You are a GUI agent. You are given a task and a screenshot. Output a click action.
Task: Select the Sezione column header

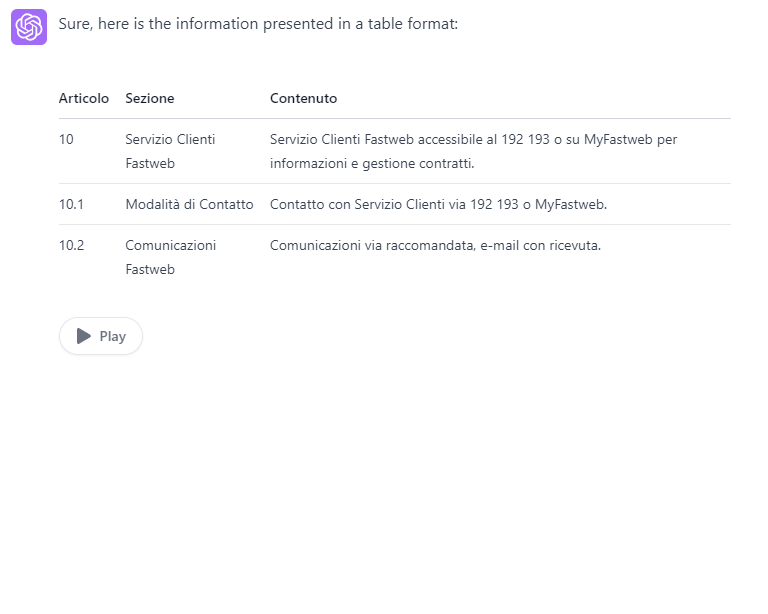click(x=150, y=98)
